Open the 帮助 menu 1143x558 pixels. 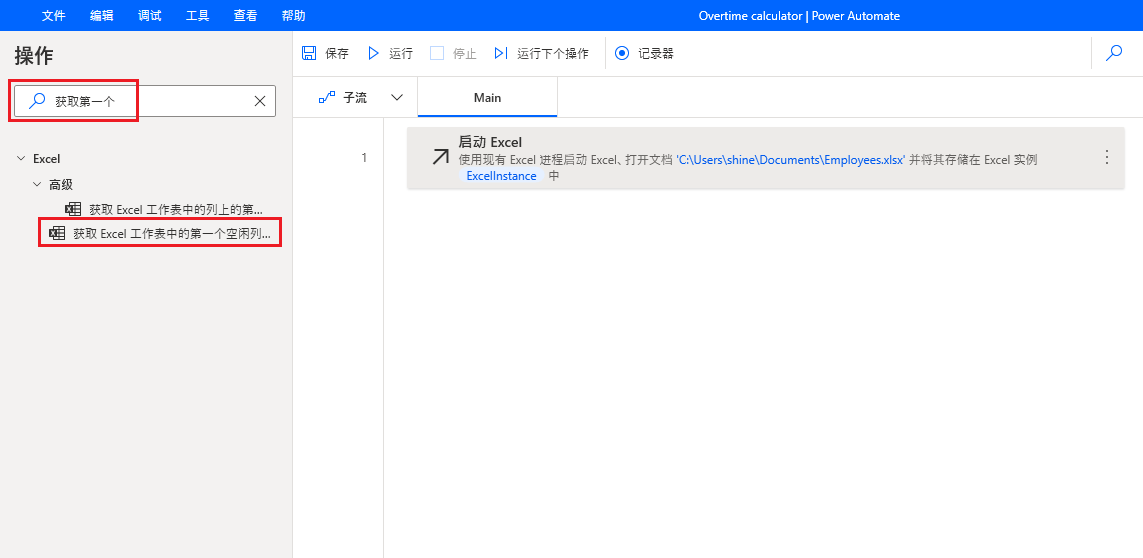tap(293, 15)
